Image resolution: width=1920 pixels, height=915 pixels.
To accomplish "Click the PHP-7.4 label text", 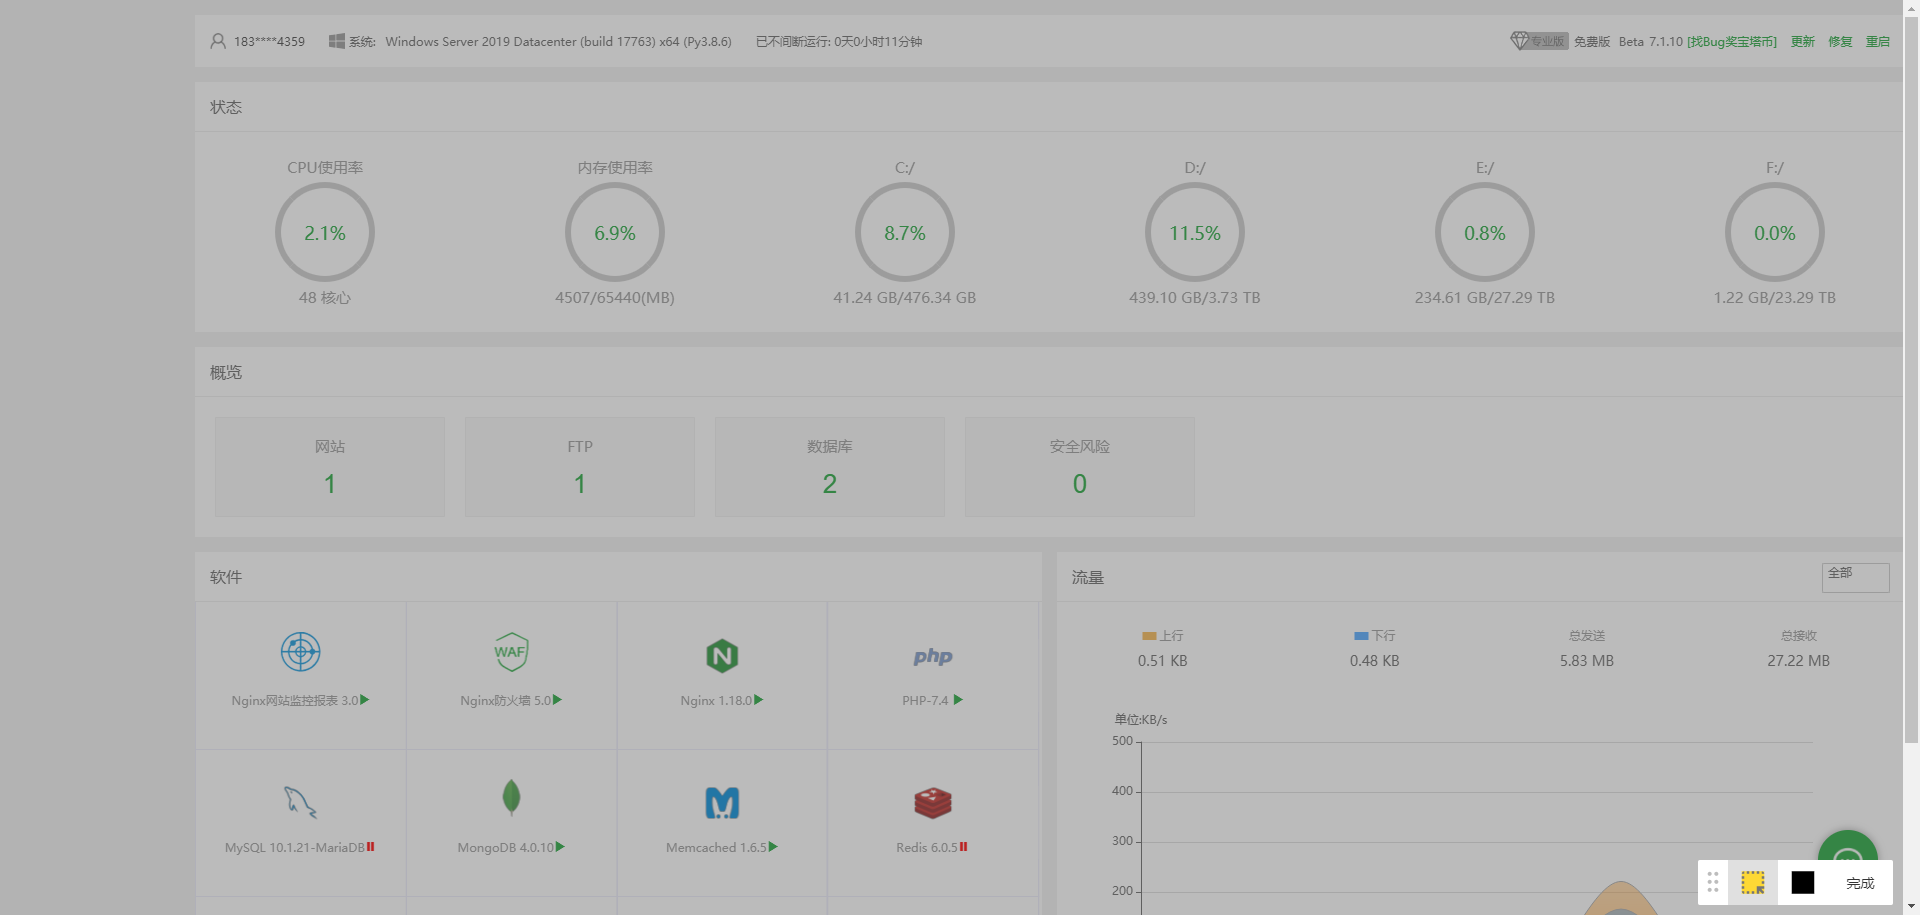I will click(x=925, y=701).
